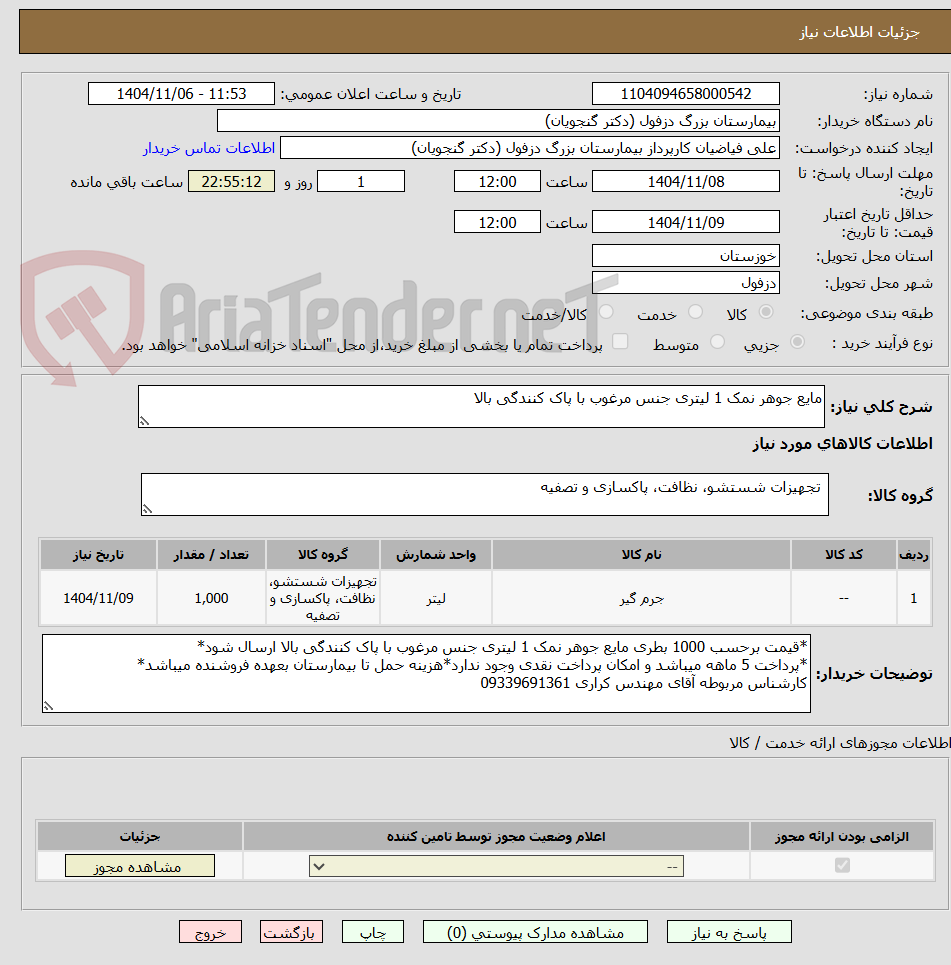Click the شرح کلی نیاز text area
Screen dimensions: 951x965
[481, 406]
